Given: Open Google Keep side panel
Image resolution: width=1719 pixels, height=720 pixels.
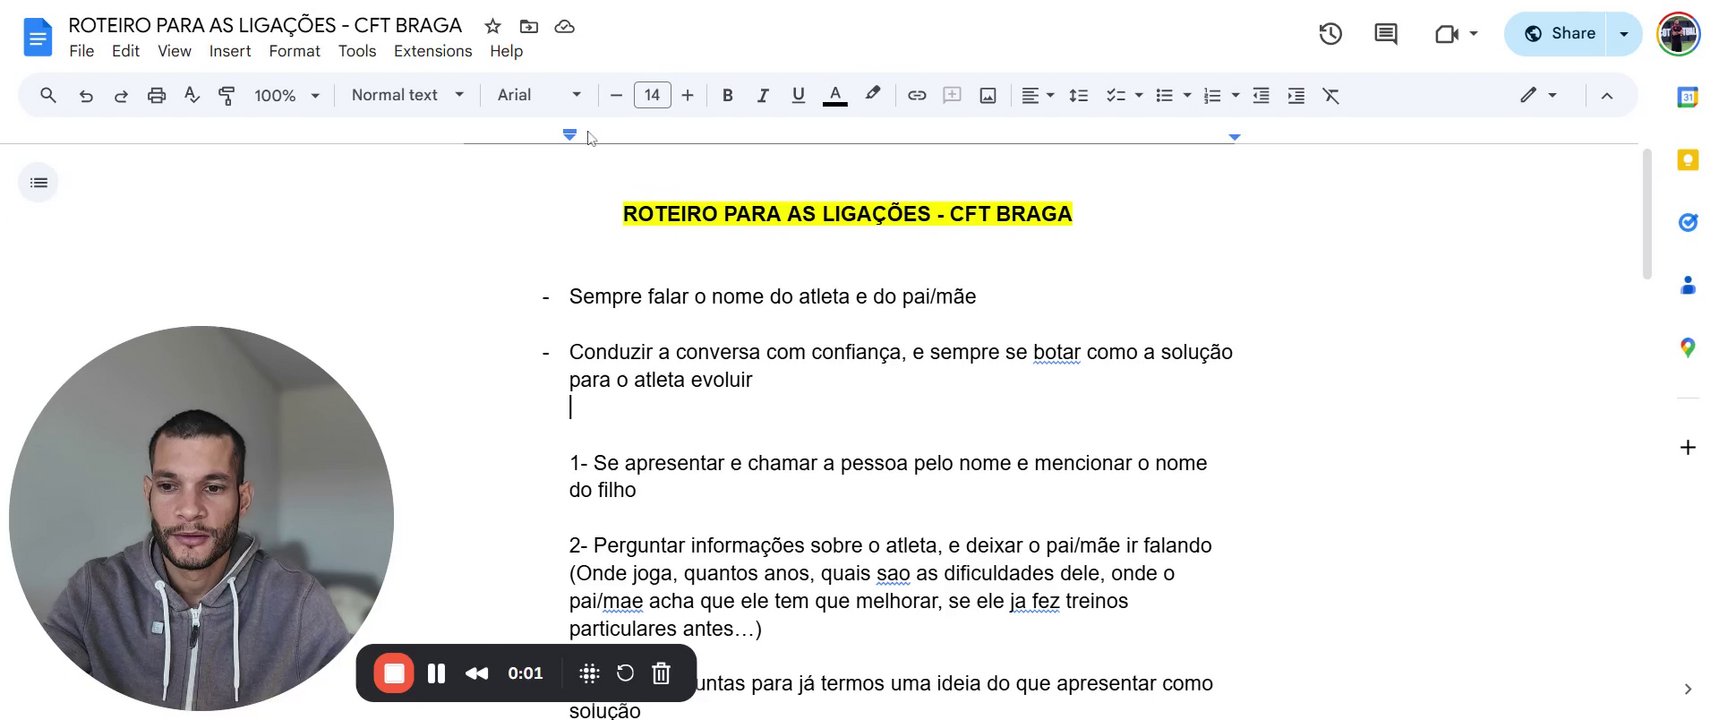Looking at the screenshot, I should click(x=1688, y=160).
